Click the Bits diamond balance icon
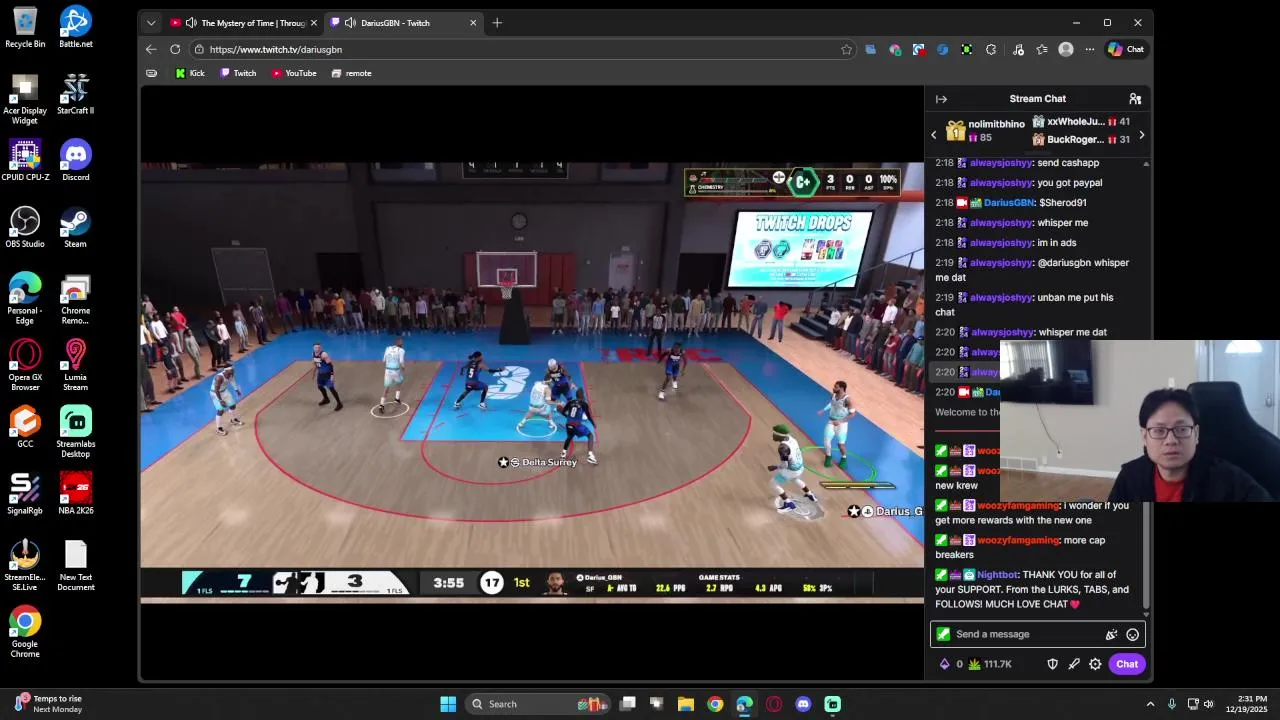The height and width of the screenshot is (720, 1280). pos(945,664)
